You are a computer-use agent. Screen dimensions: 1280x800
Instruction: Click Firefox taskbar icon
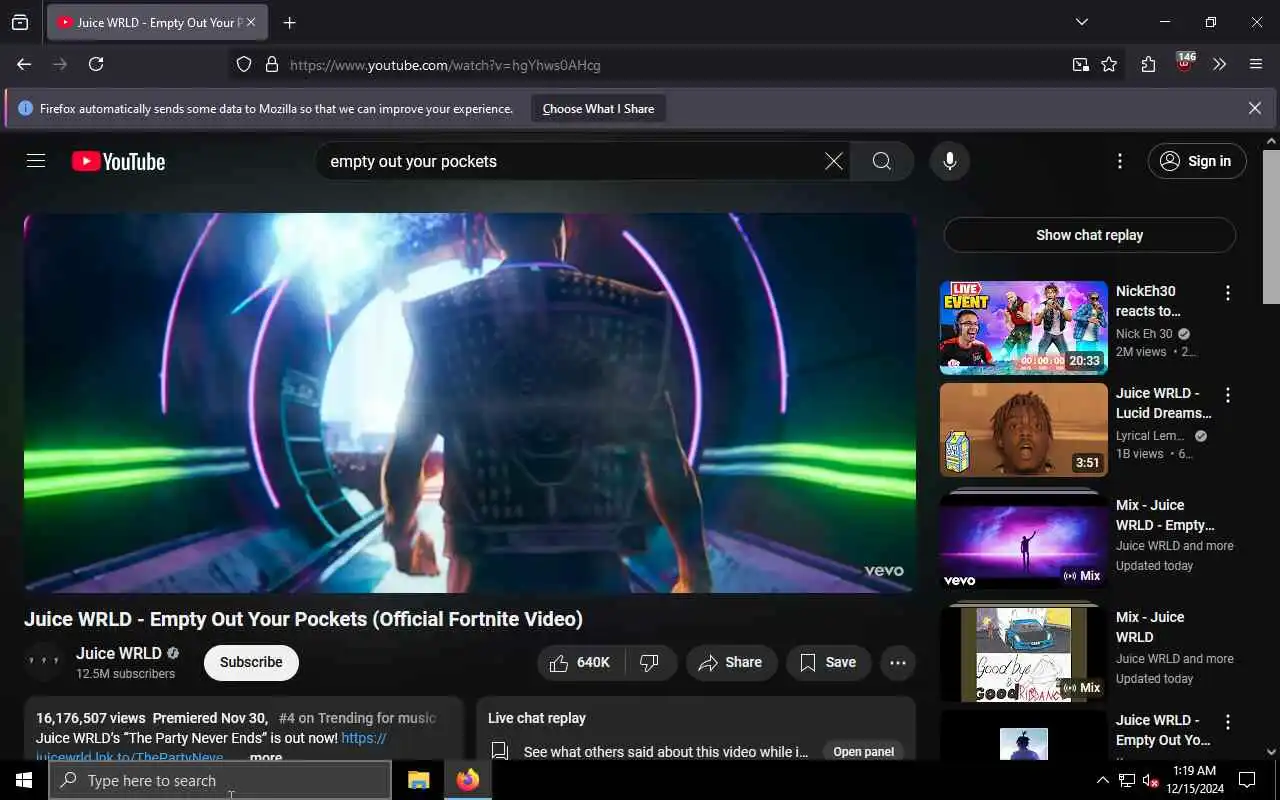pyautogui.click(x=467, y=780)
